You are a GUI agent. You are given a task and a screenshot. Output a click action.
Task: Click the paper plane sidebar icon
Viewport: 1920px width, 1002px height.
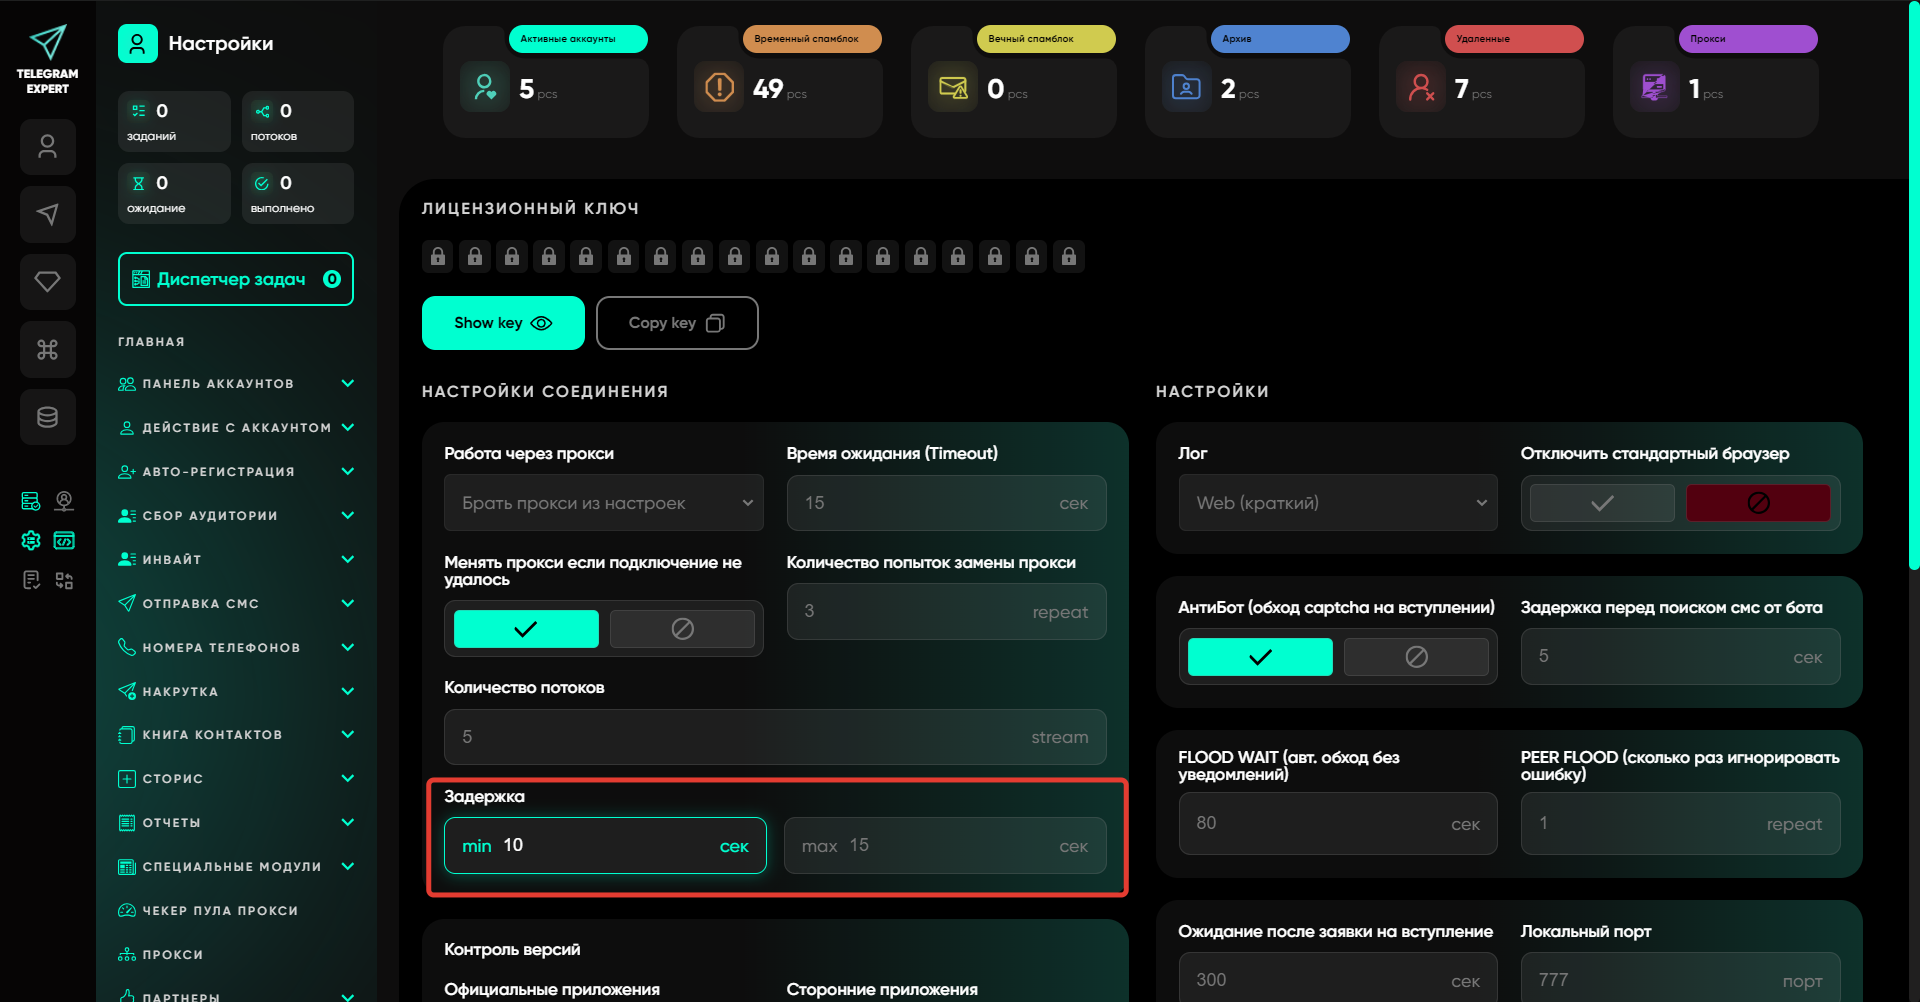(48, 214)
